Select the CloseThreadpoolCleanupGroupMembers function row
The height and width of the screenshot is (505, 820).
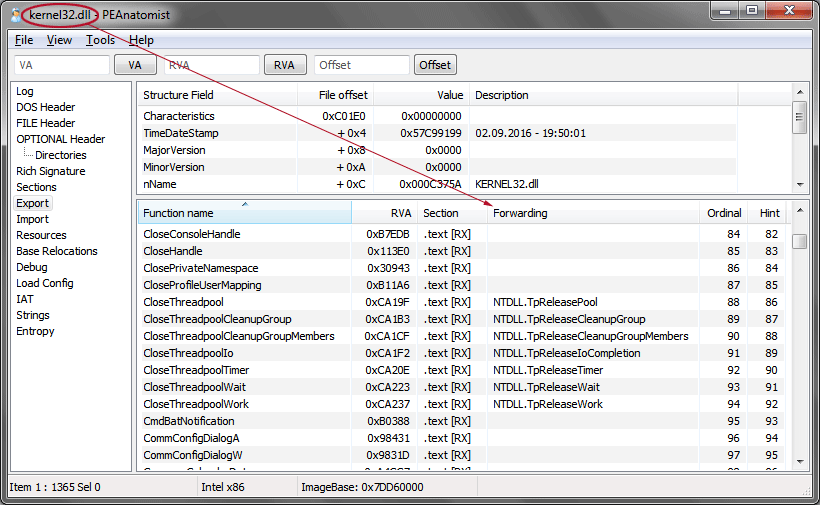(461, 336)
